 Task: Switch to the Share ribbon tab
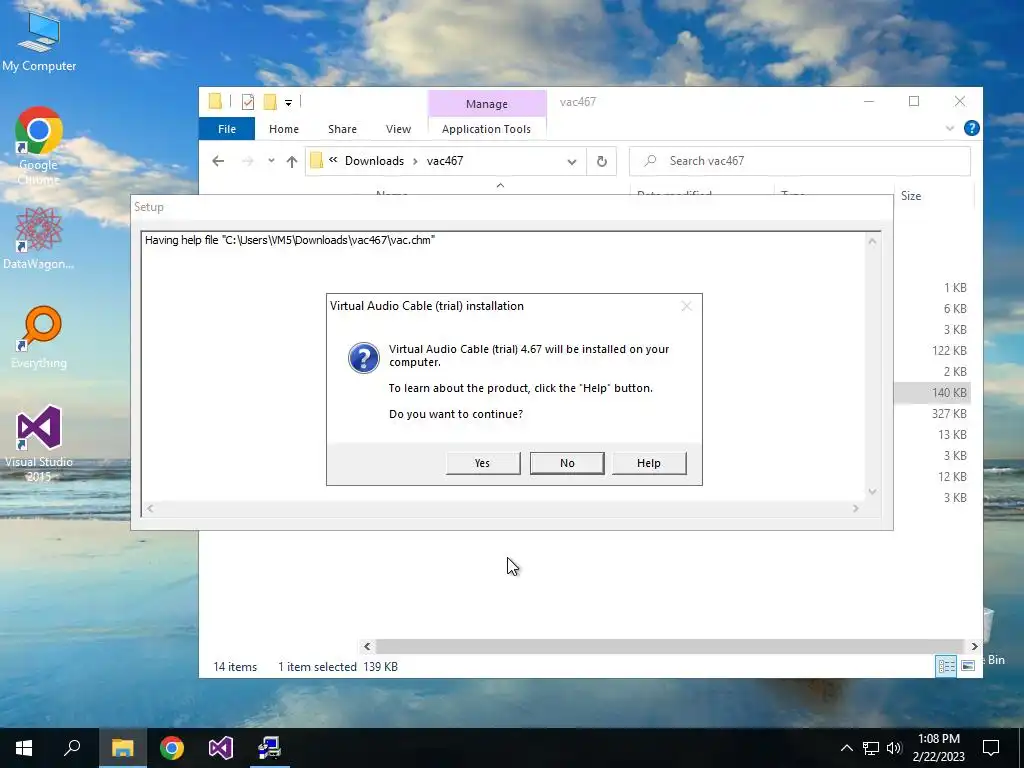(342, 129)
